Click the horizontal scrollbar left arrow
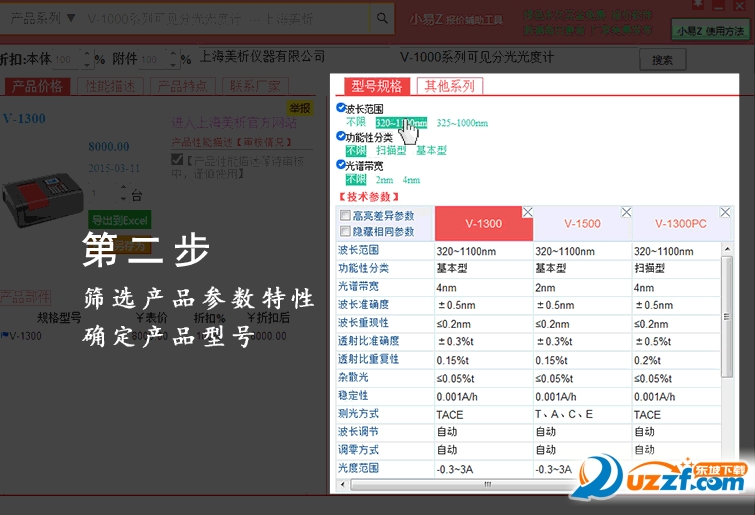 (342, 484)
